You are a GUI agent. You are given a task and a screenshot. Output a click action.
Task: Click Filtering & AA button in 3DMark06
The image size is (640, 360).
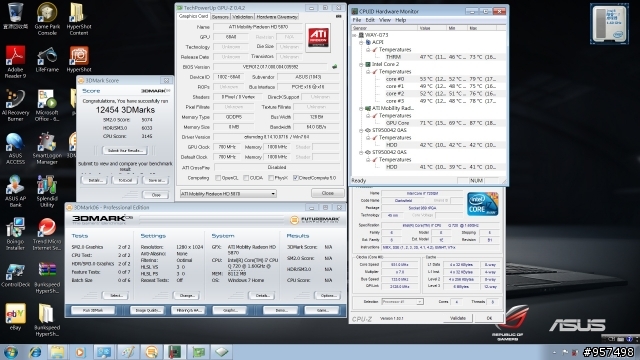[x=188, y=310]
